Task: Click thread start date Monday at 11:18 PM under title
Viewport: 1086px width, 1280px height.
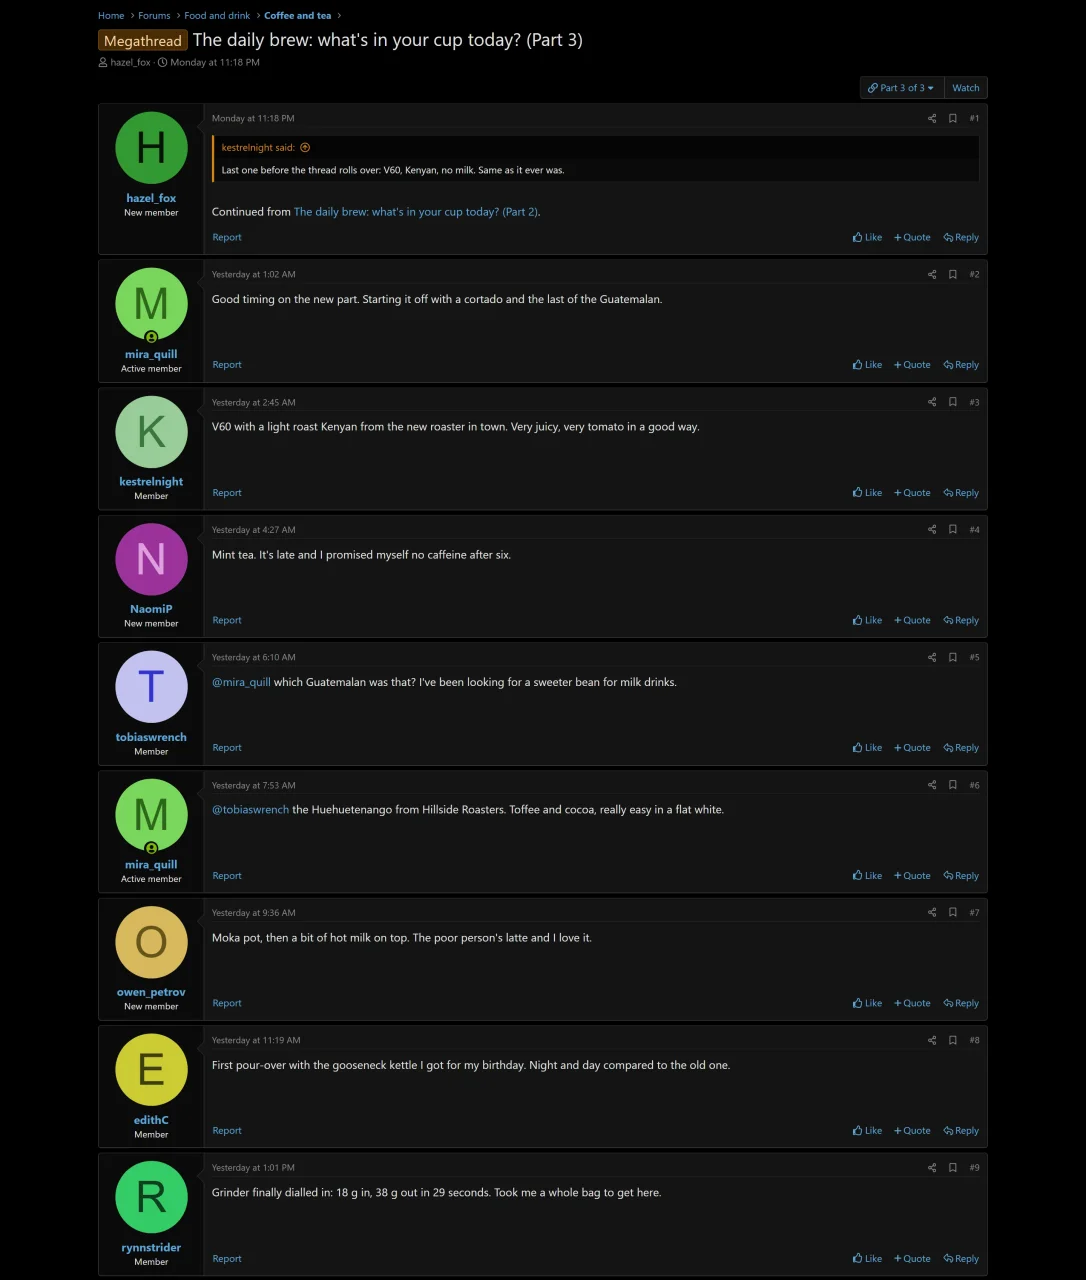Action: click(215, 63)
